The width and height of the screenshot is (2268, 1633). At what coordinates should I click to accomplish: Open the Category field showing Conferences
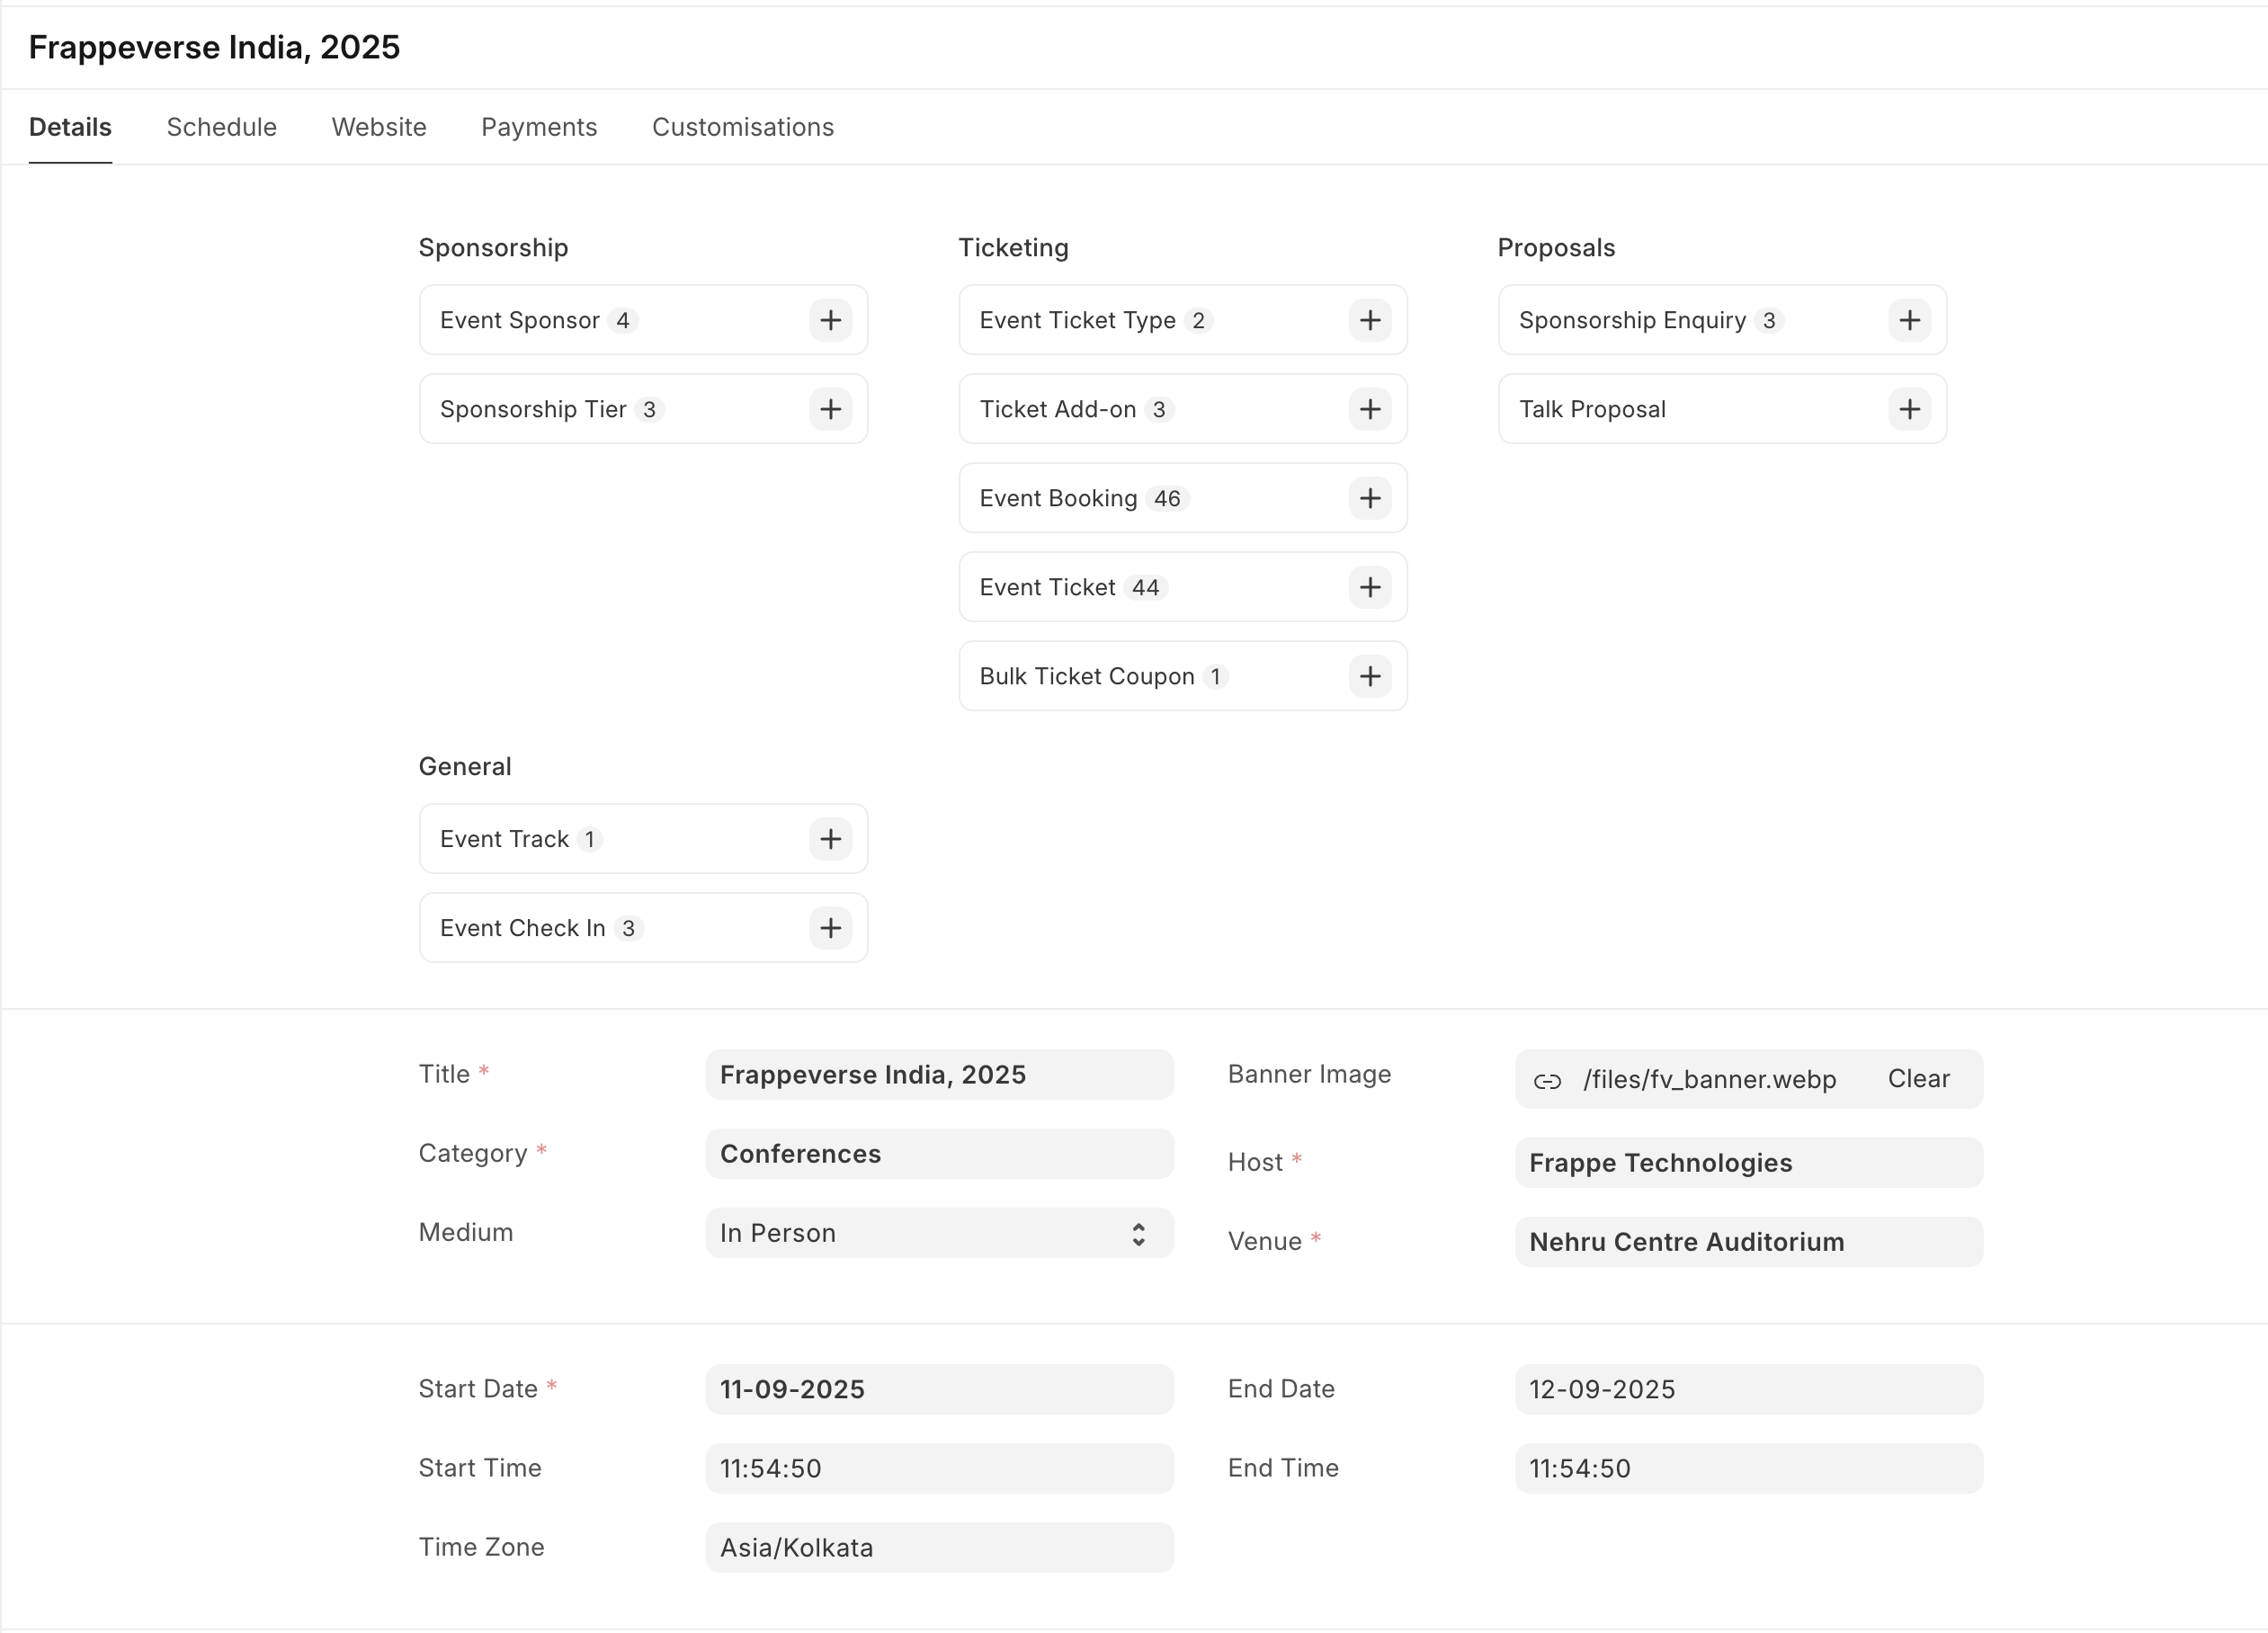[938, 1154]
